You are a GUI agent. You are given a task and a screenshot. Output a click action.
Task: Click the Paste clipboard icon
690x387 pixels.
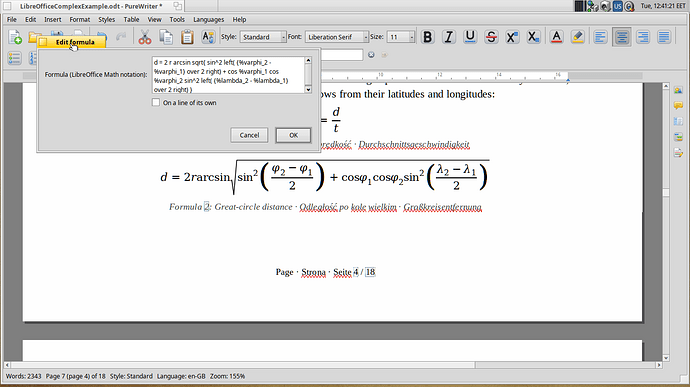point(187,37)
